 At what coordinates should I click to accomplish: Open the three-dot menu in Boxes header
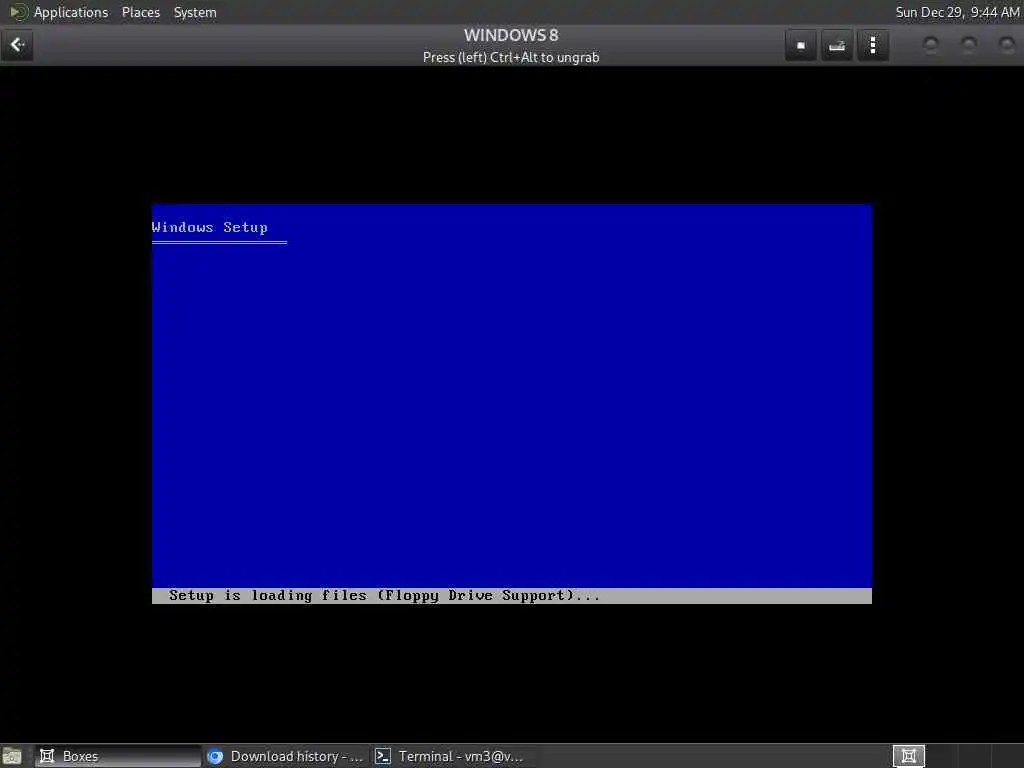tap(873, 46)
